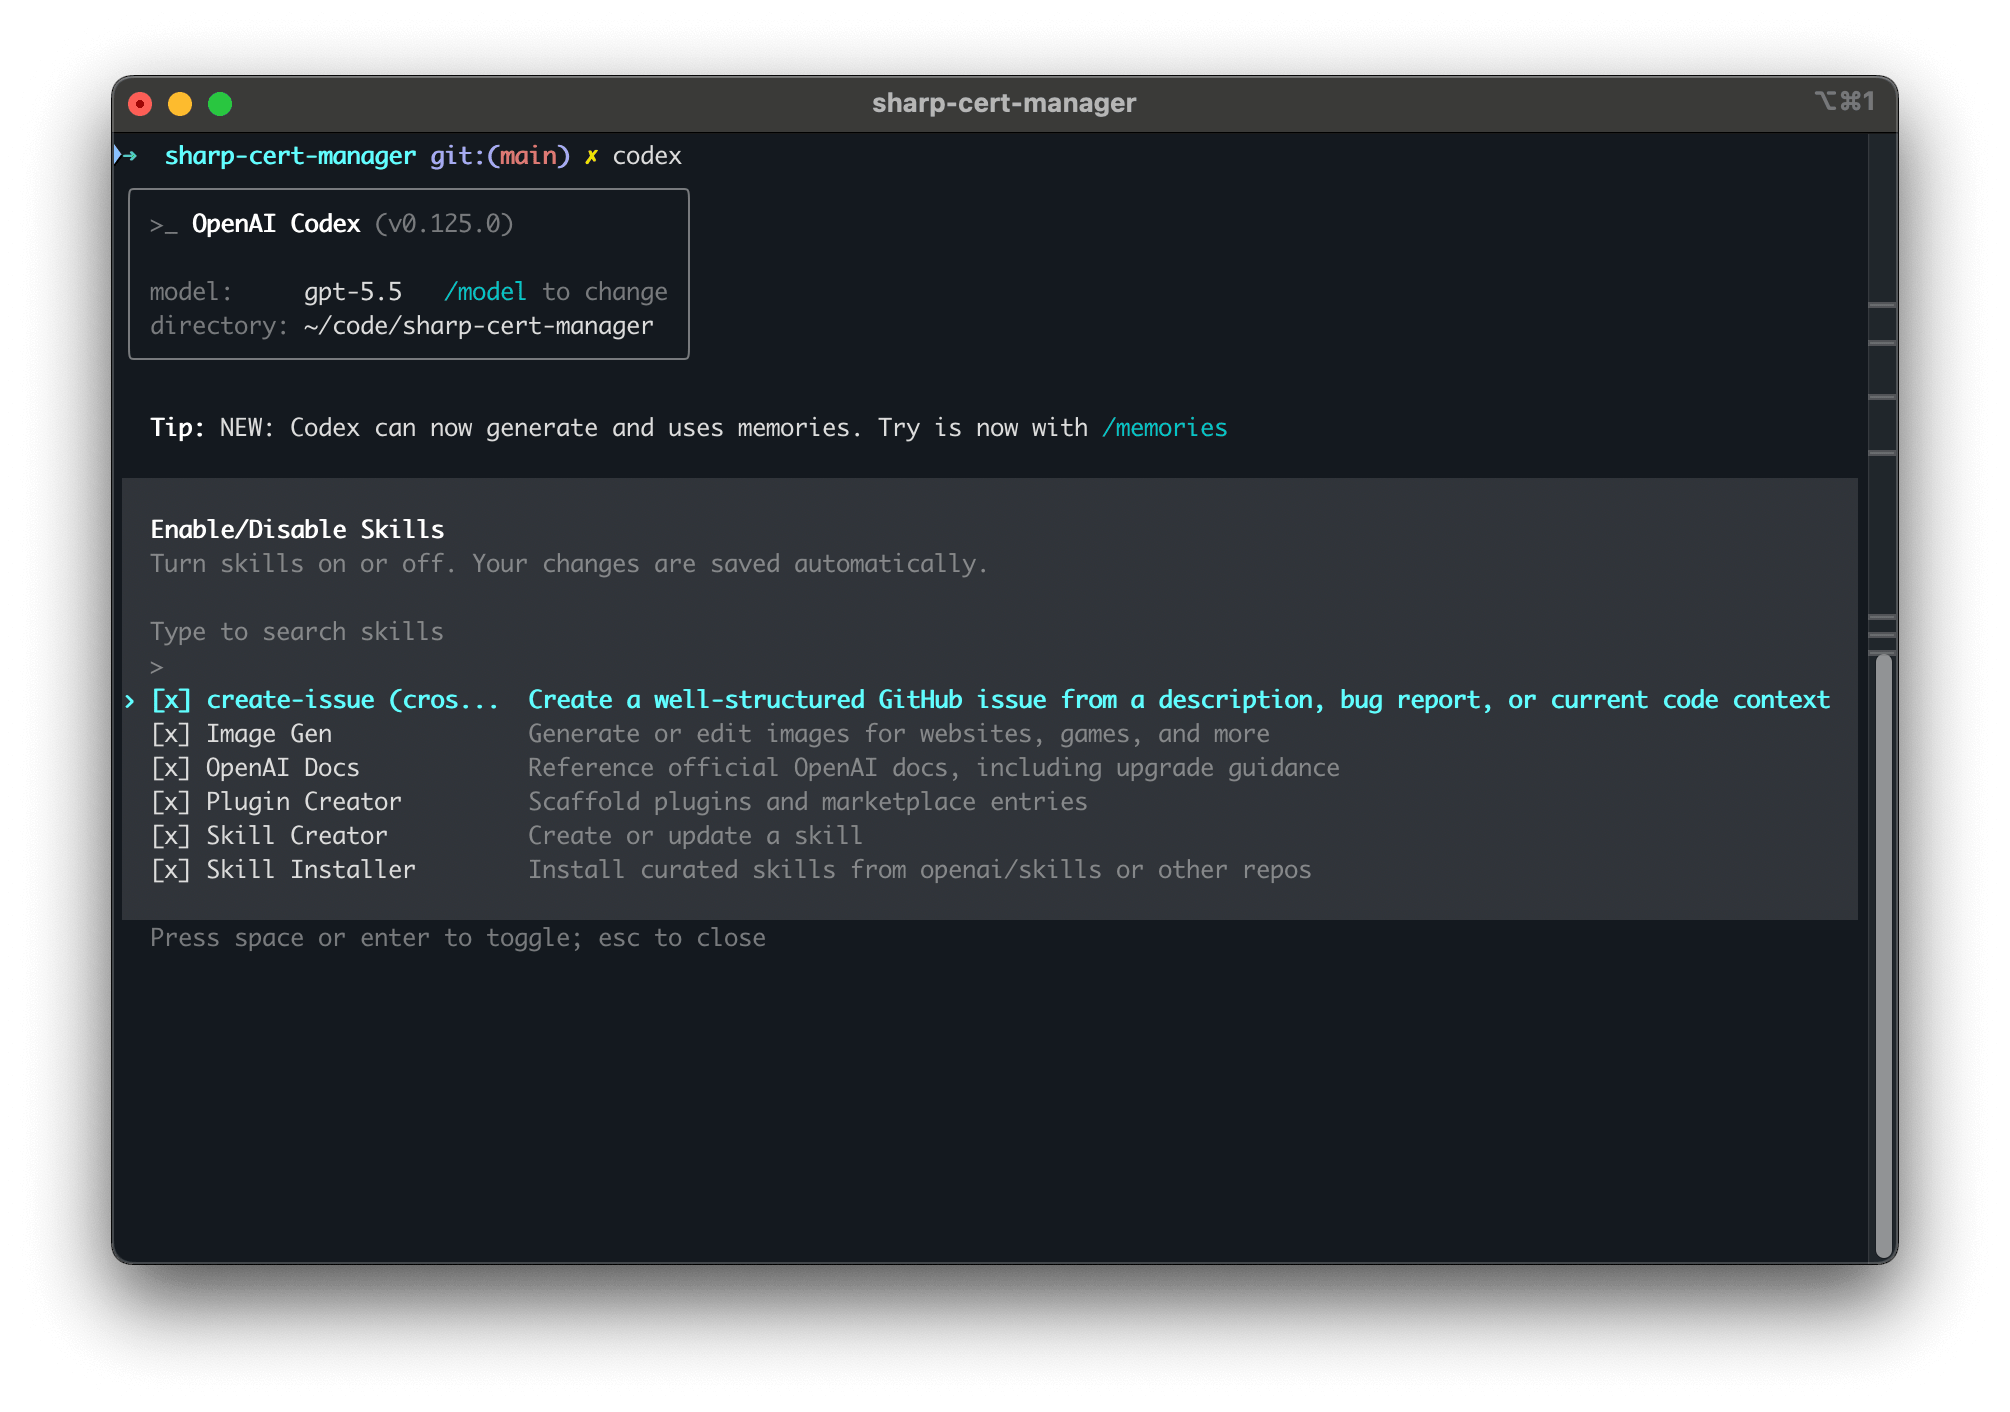Click the '>_' Codex logo icon
Viewport: 2010px width, 1412px height.
164,226
